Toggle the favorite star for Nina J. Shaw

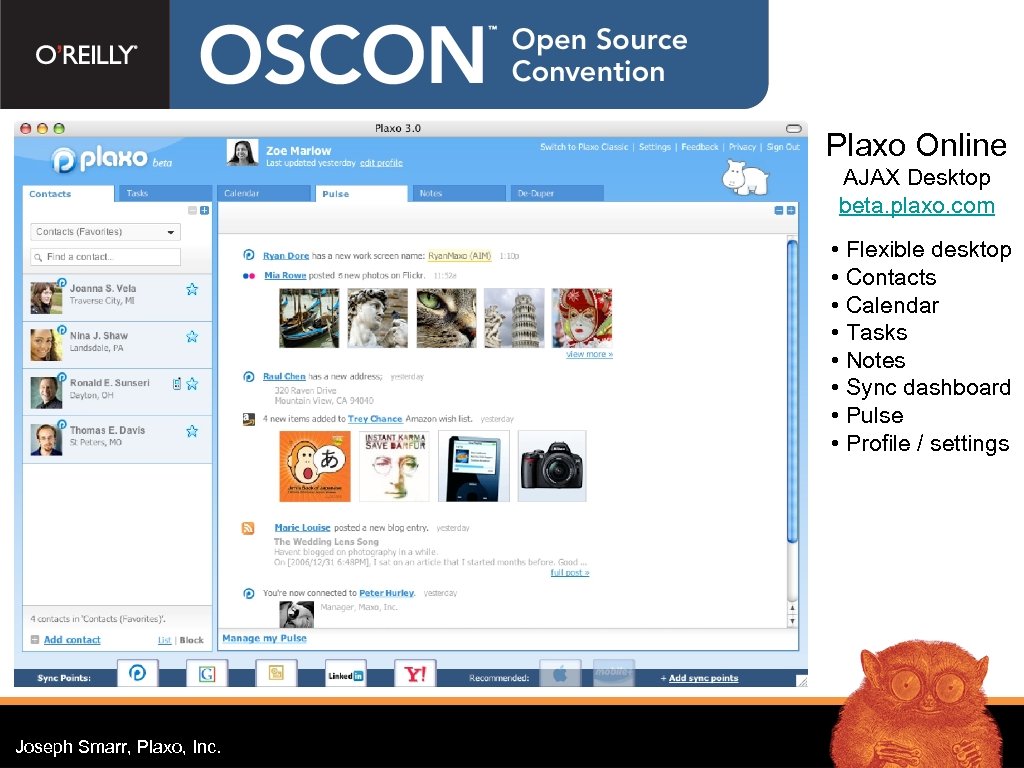pyautogui.click(x=191, y=335)
